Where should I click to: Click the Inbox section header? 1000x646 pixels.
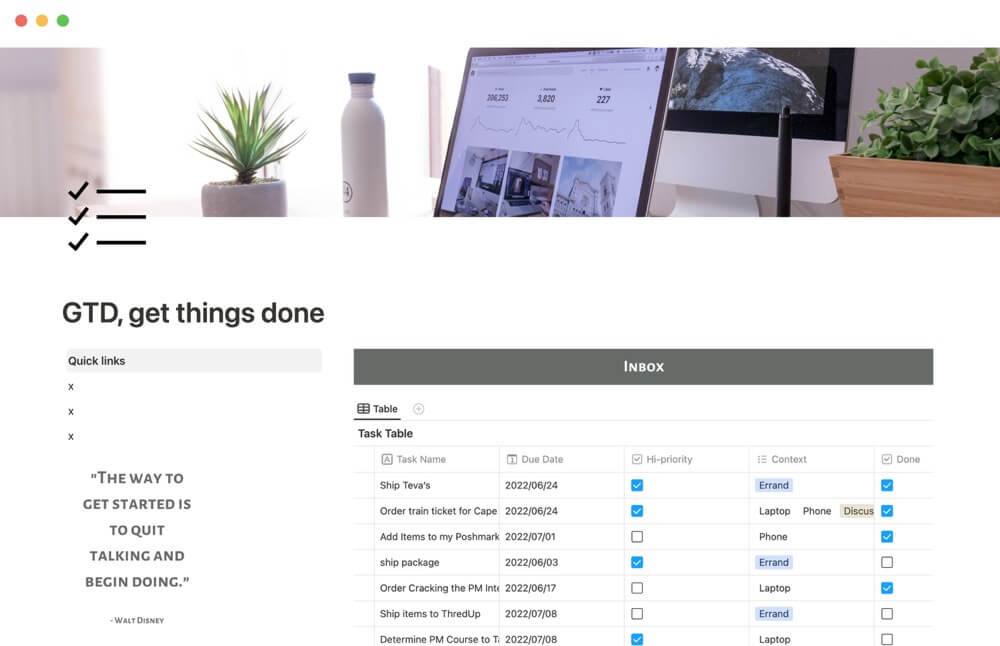[x=643, y=367]
